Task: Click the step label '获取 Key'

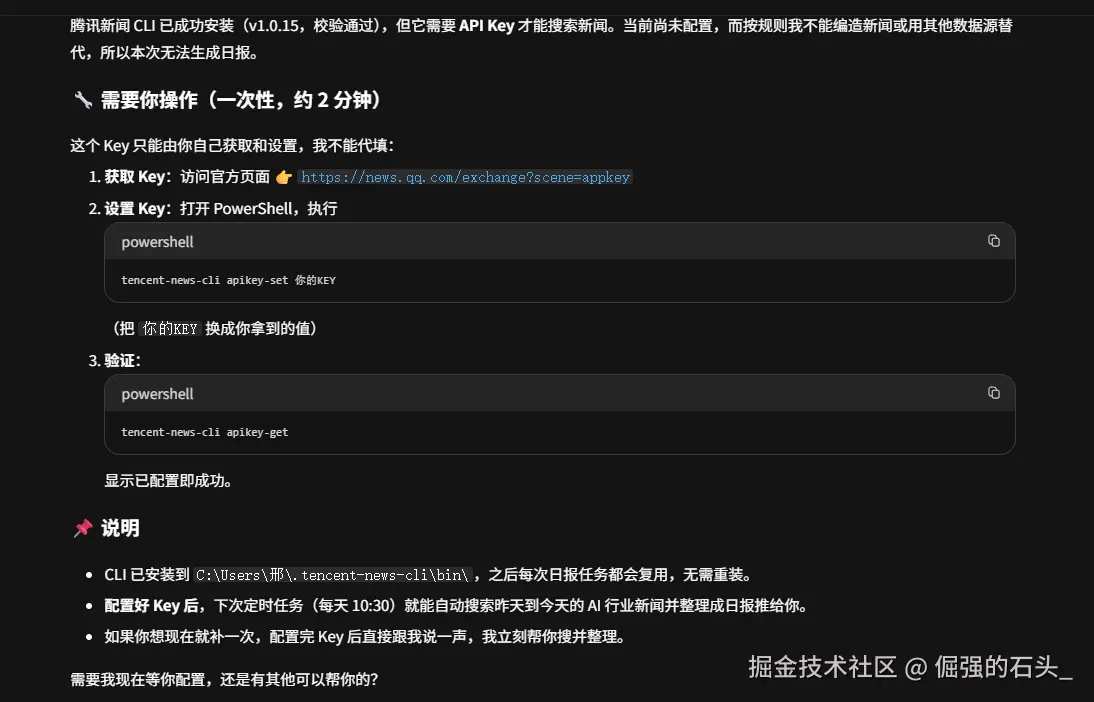Action: point(135,177)
